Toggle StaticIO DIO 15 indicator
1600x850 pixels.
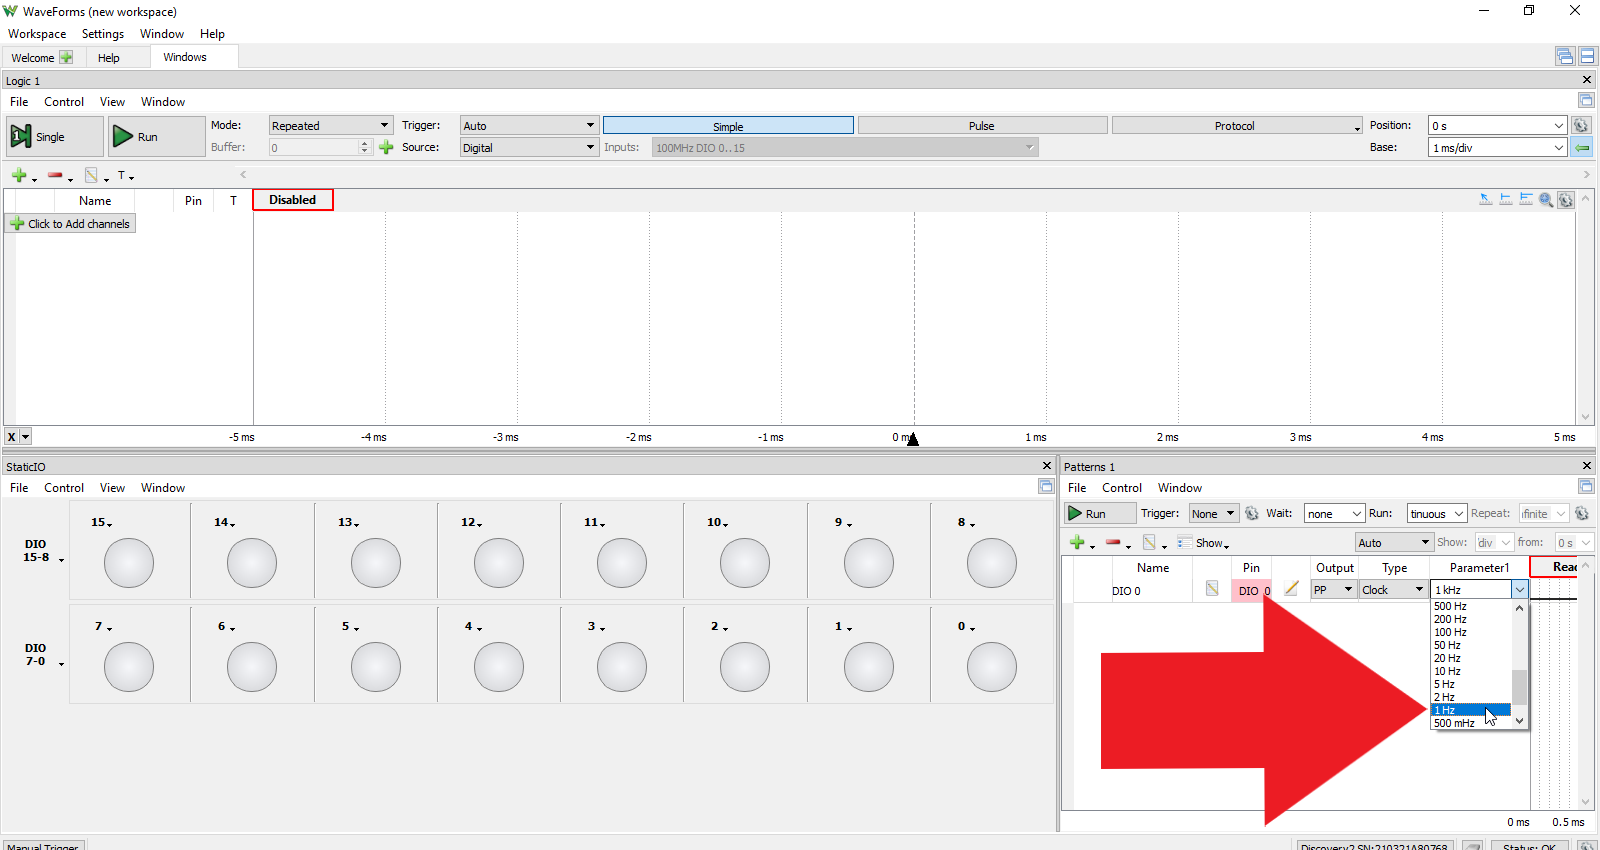129,563
